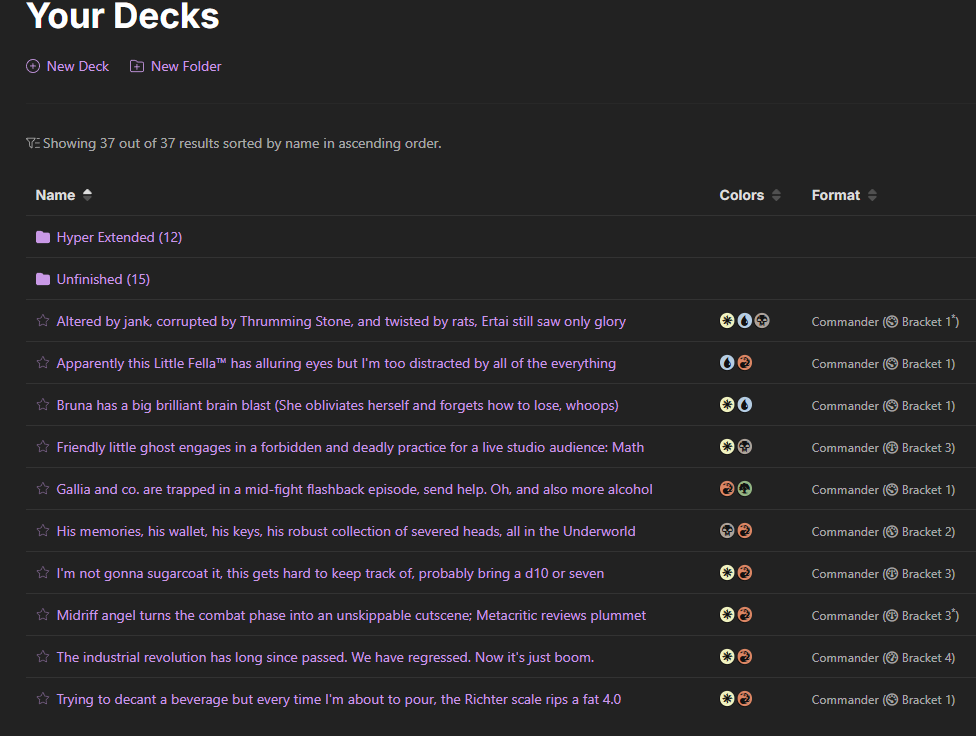The image size is (976, 736).
Task: Open the Friendly little ghost deck
Action: (x=350, y=447)
